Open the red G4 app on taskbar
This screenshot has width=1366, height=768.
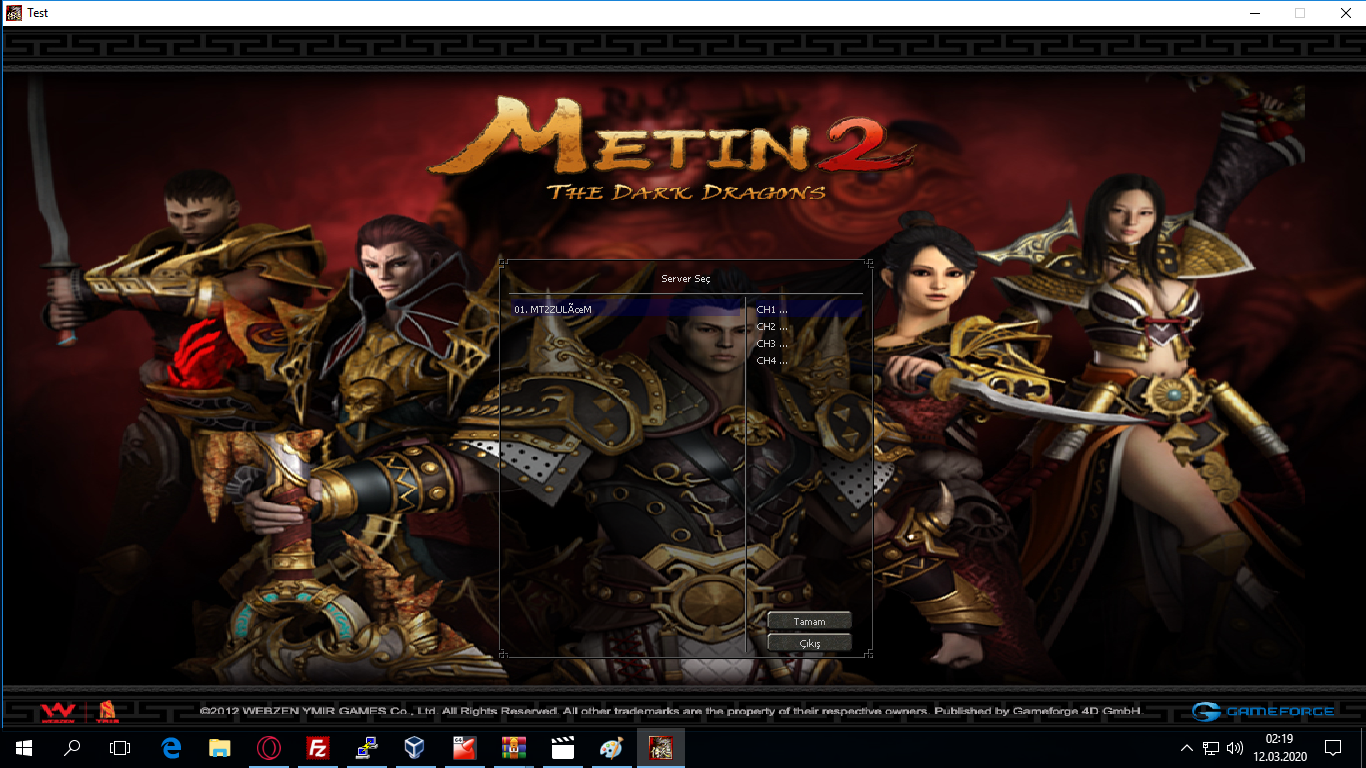point(465,747)
